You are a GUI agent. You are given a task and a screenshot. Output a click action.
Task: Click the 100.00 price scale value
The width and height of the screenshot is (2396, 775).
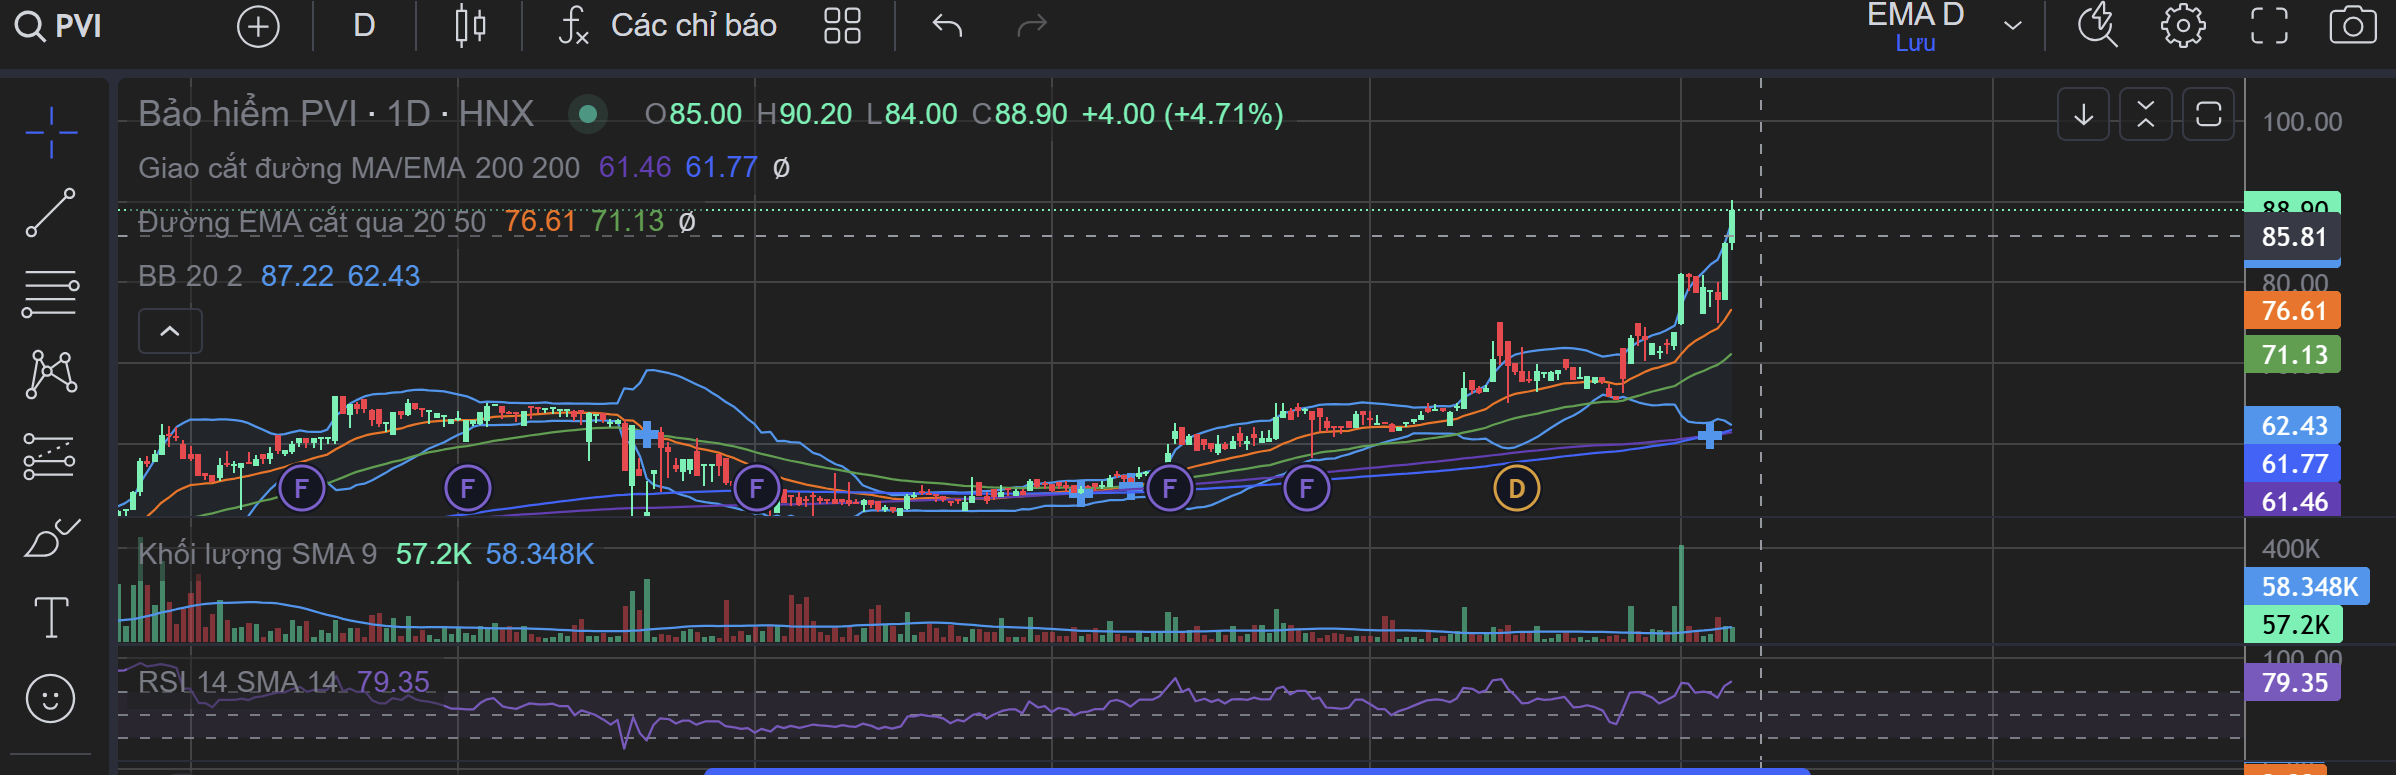pyautogui.click(x=2302, y=122)
